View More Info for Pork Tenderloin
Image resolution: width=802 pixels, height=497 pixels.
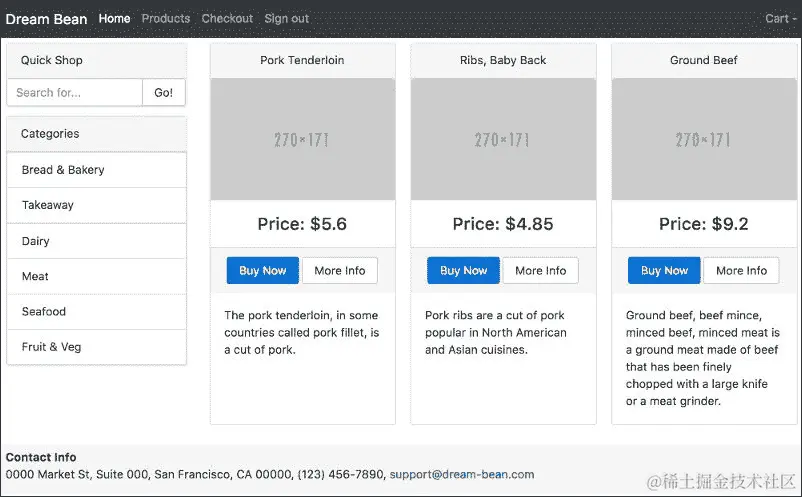tap(340, 270)
